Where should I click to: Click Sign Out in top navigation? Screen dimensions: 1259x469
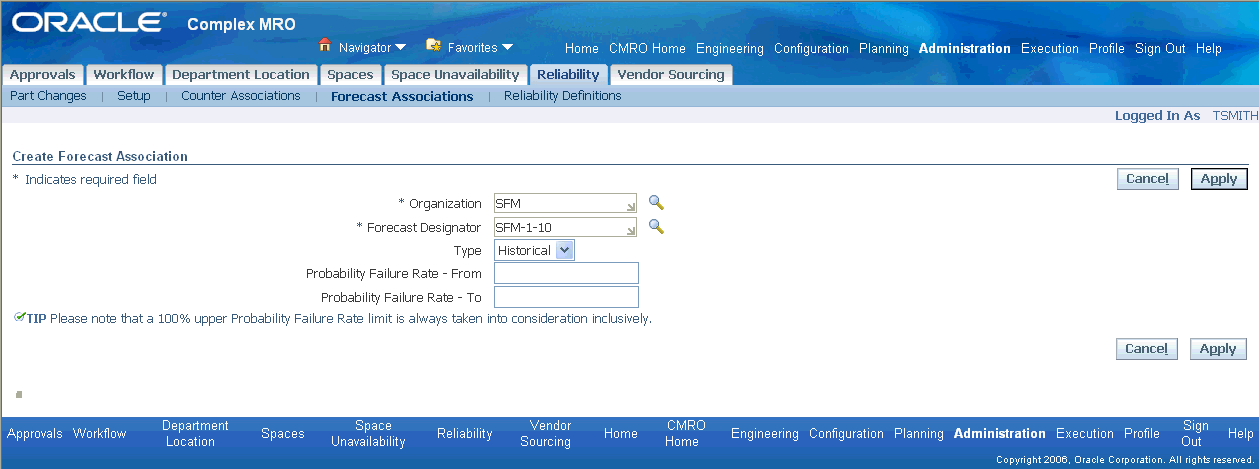pyautogui.click(x=1160, y=48)
